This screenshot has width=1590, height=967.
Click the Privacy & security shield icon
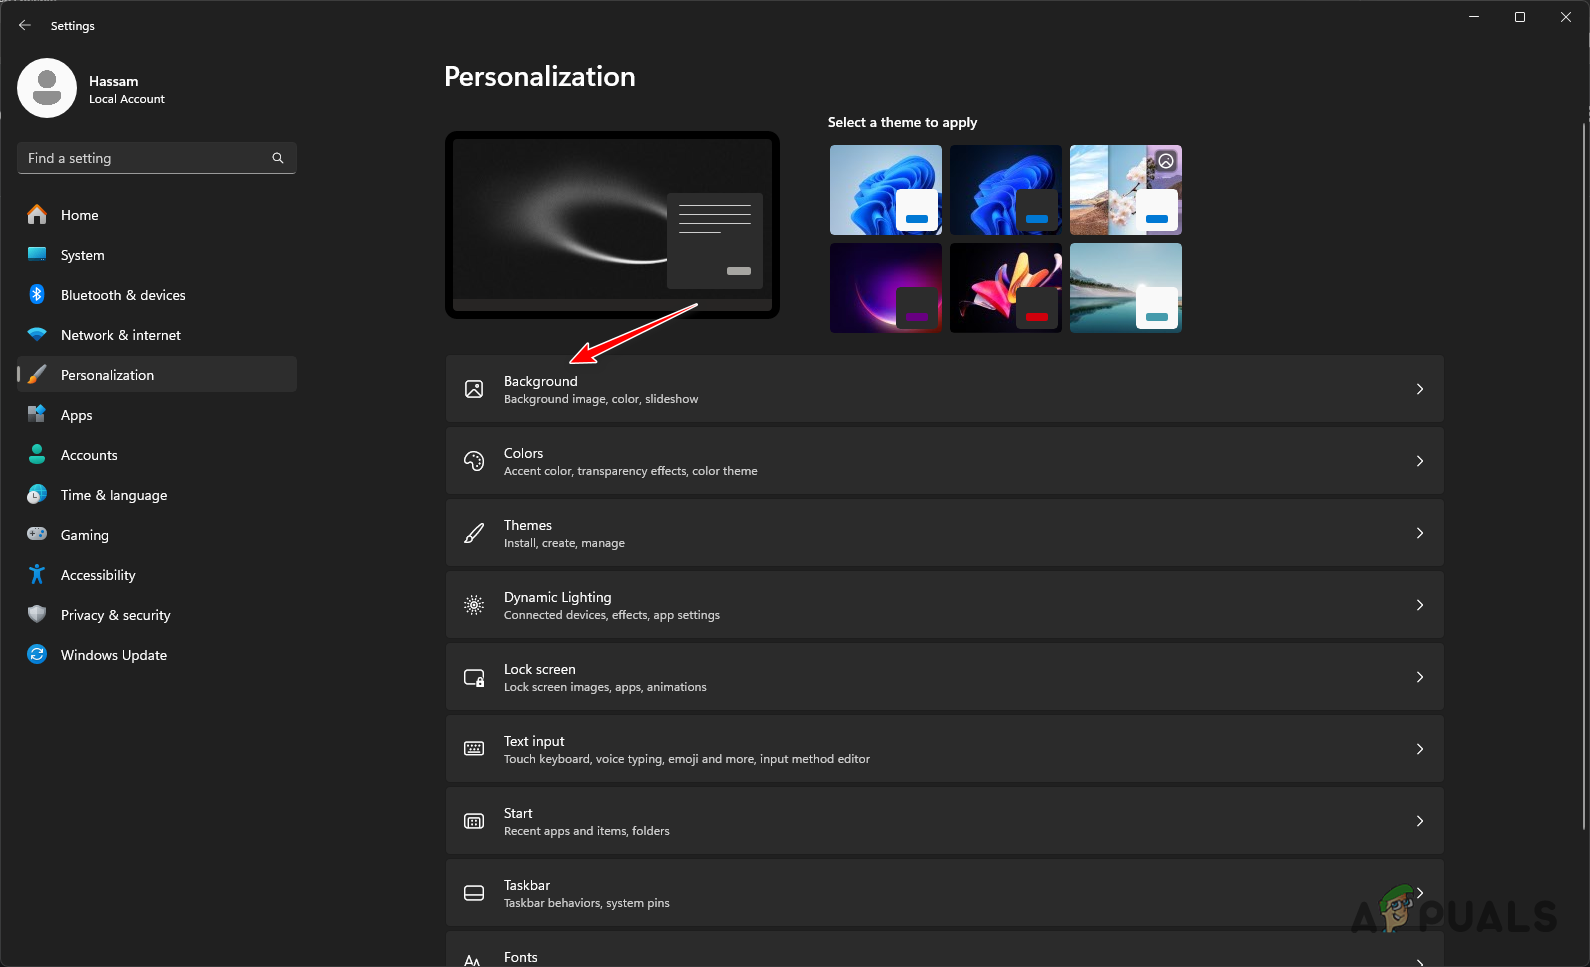tap(37, 615)
